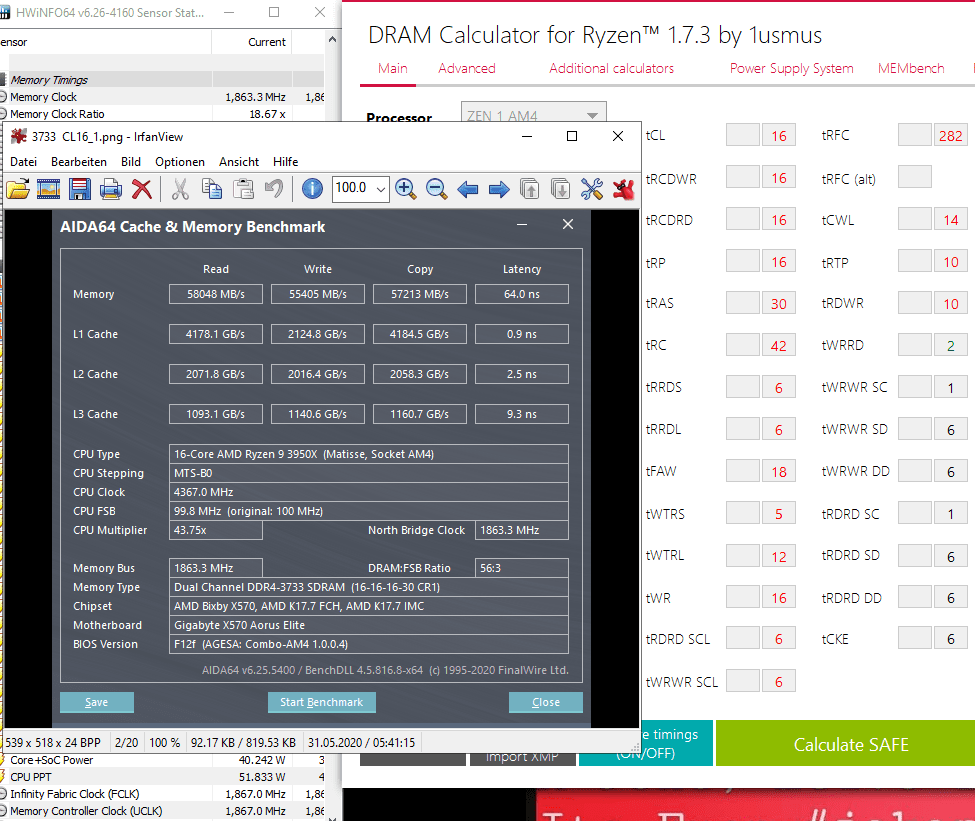The image size is (975, 821).
Task: Open IrfanView settings tools icon
Action: (592, 188)
